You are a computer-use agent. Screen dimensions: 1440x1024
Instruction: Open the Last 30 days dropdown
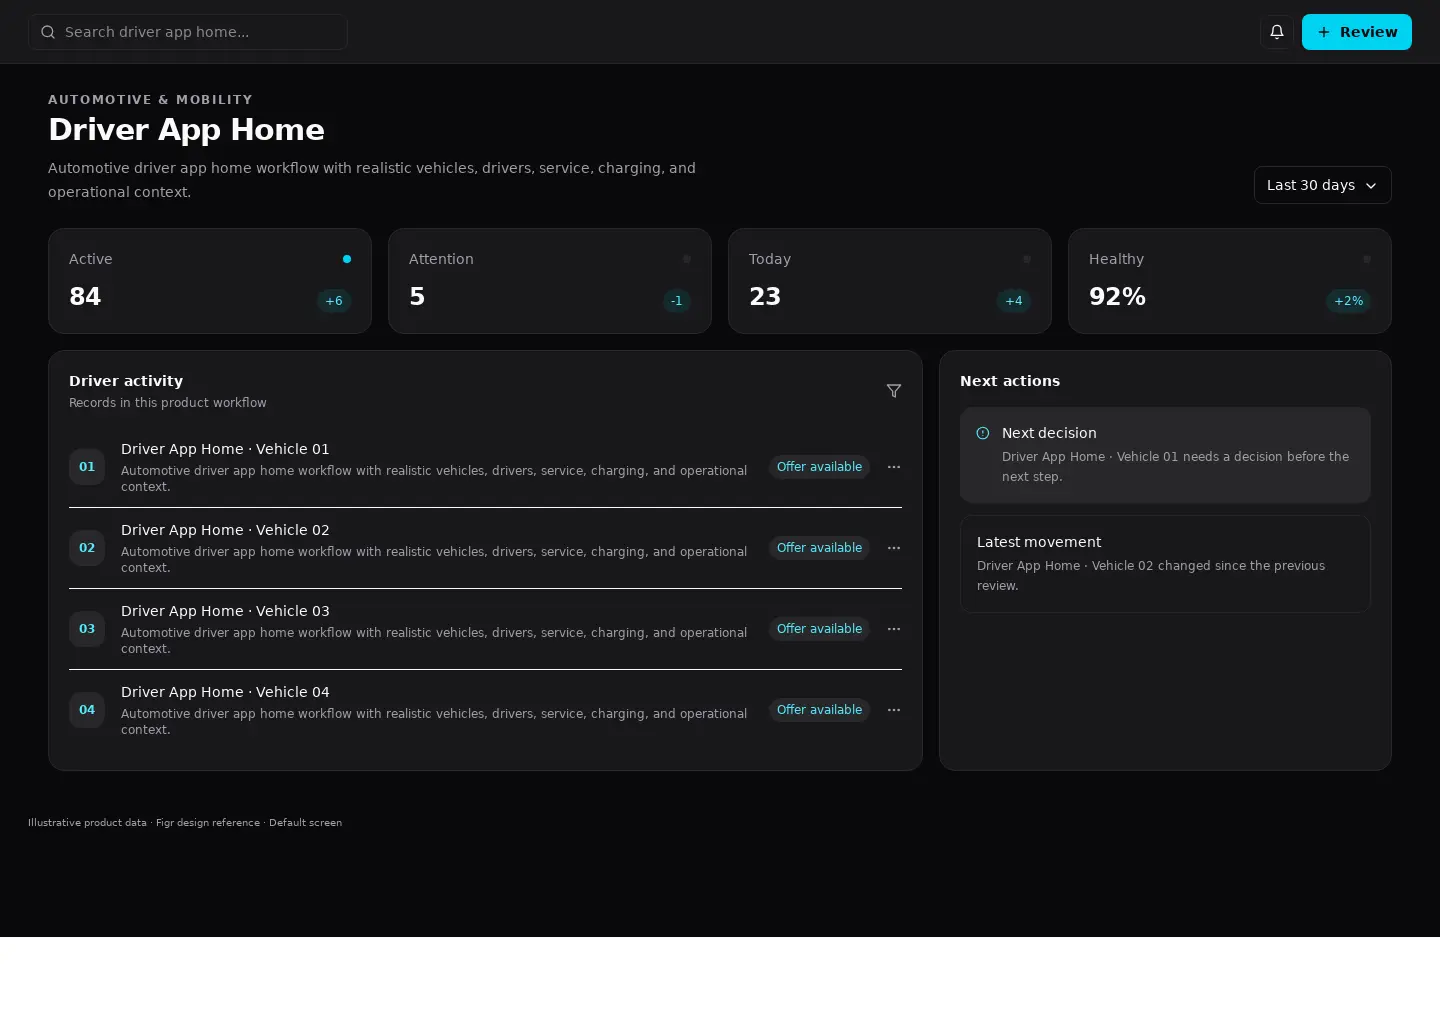(x=1322, y=185)
